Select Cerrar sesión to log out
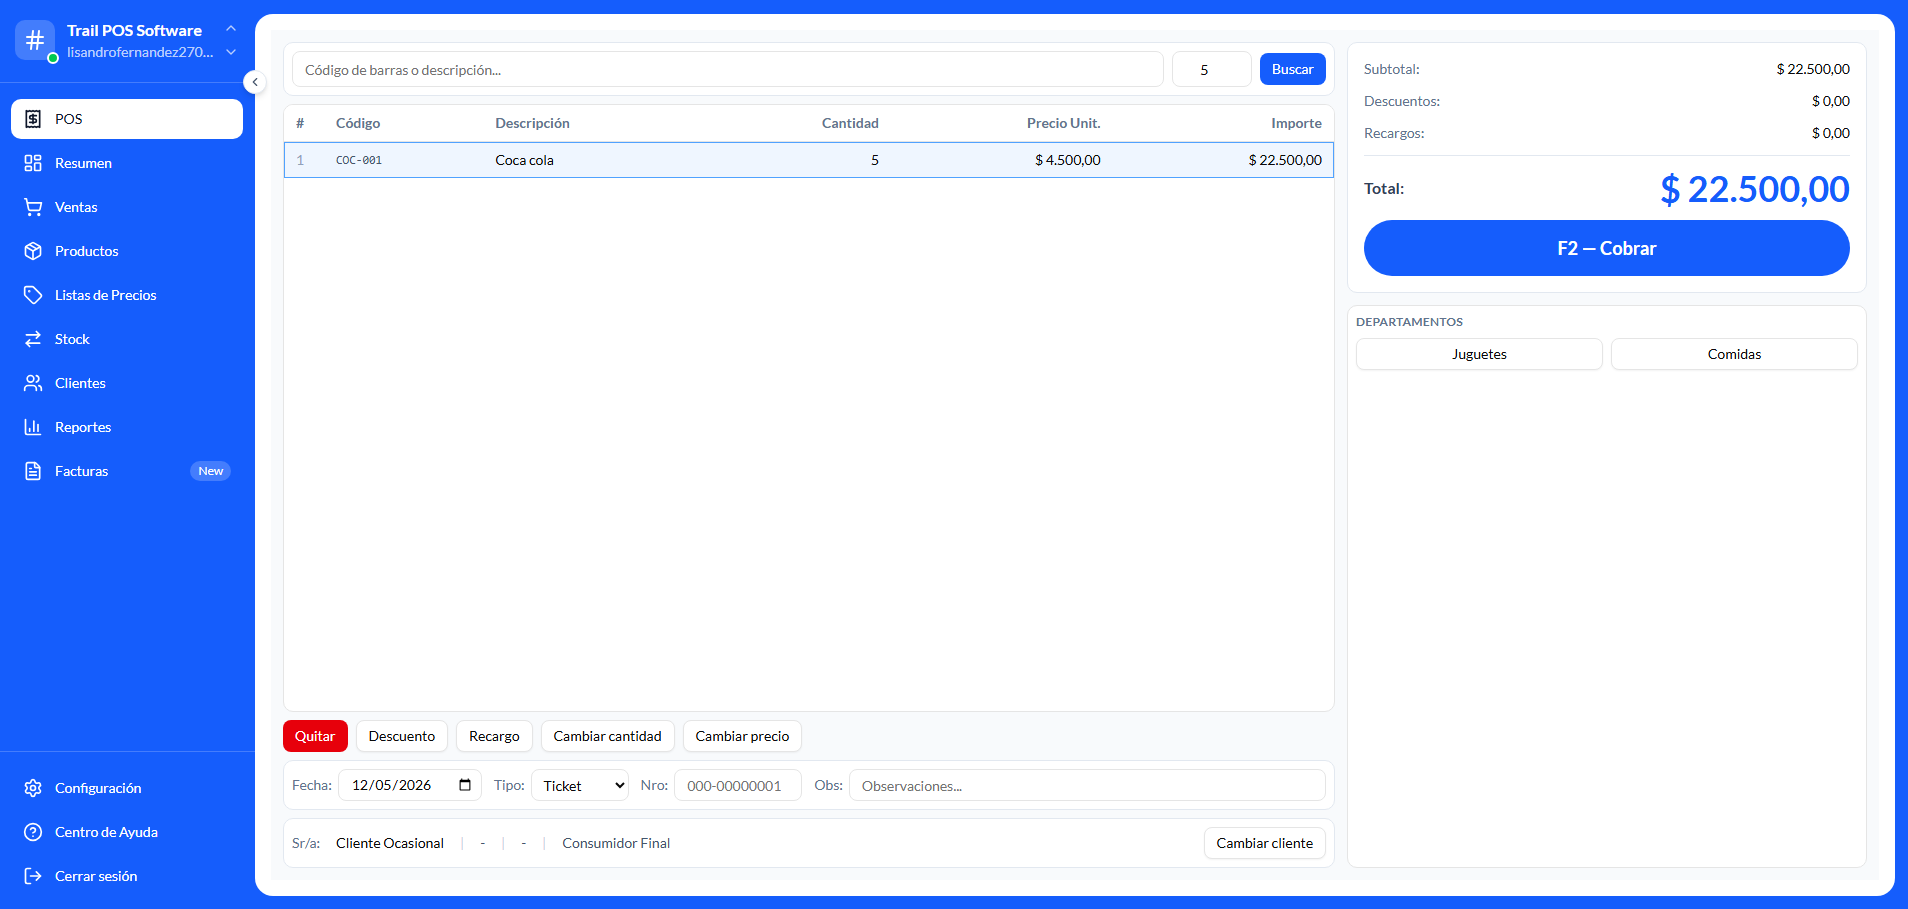1908x909 pixels. pyautogui.click(x=127, y=876)
